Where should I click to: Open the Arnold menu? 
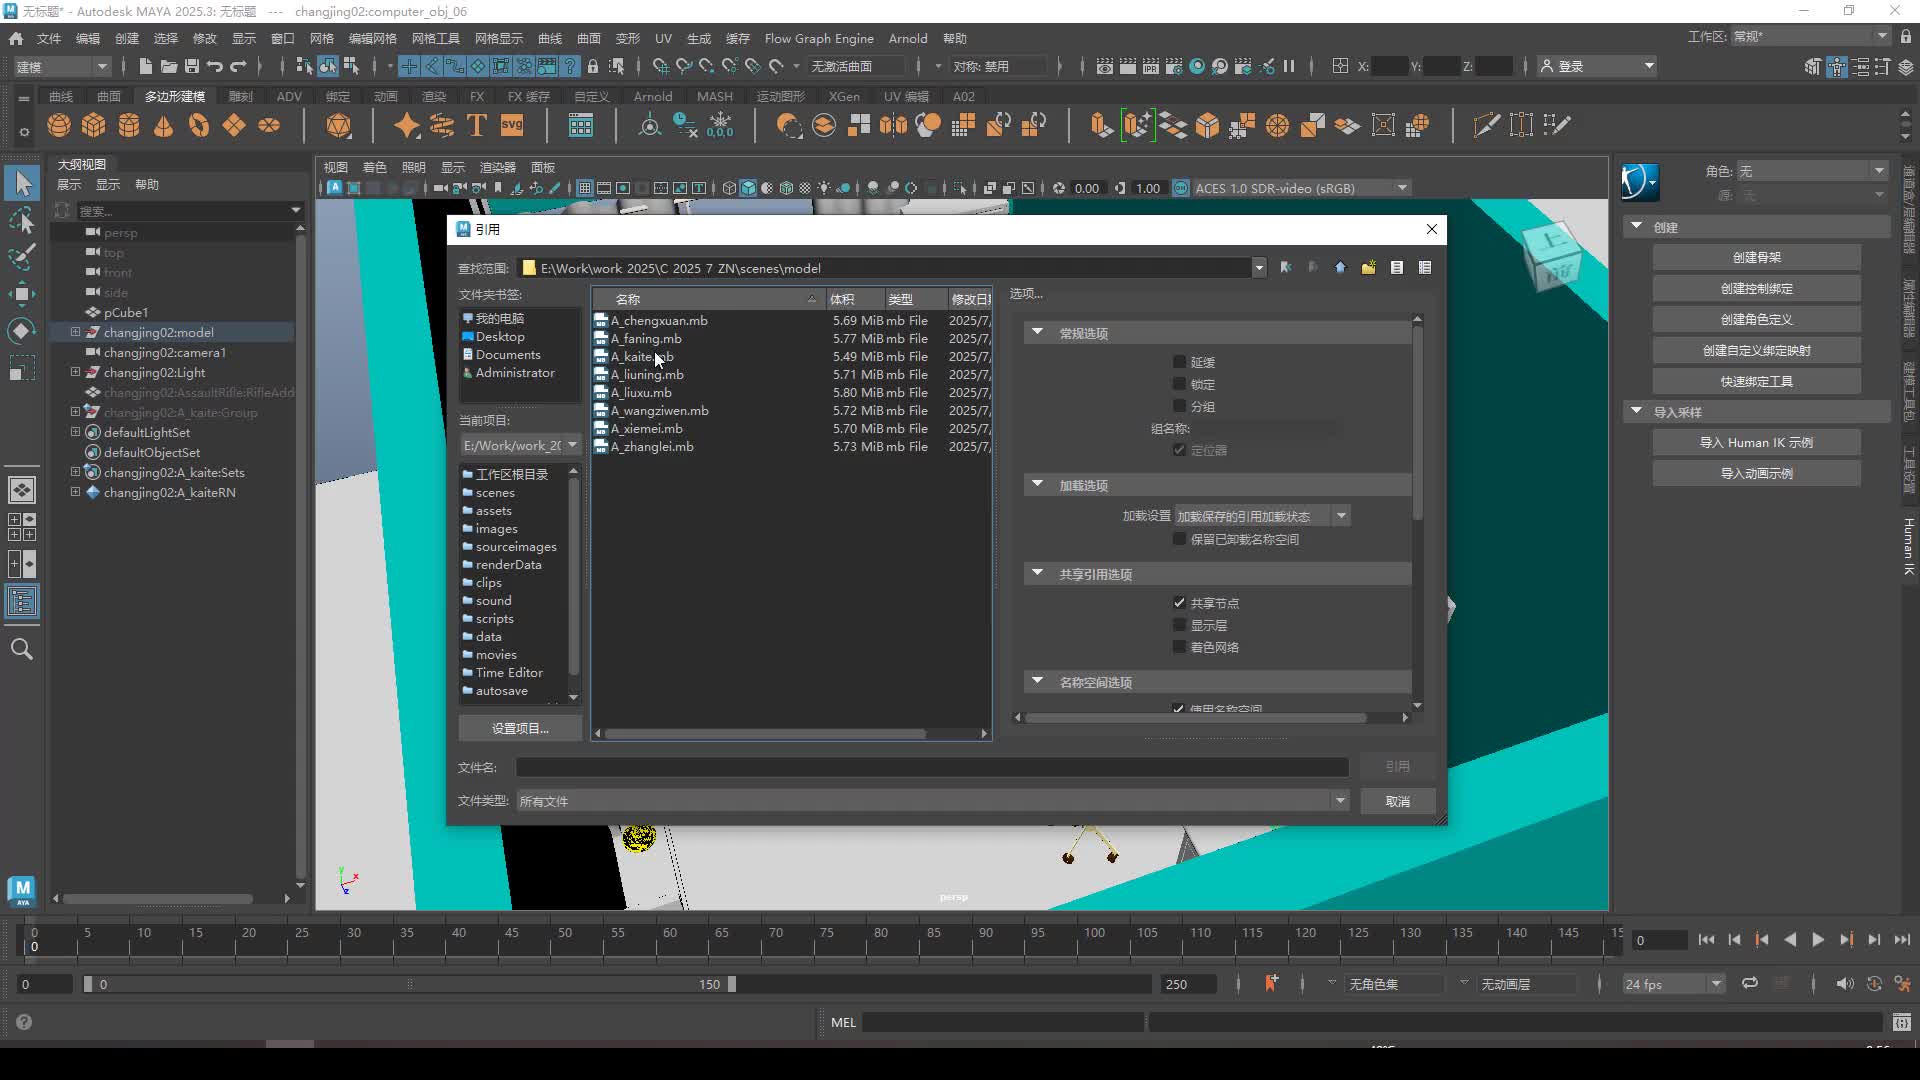coord(907,38)
